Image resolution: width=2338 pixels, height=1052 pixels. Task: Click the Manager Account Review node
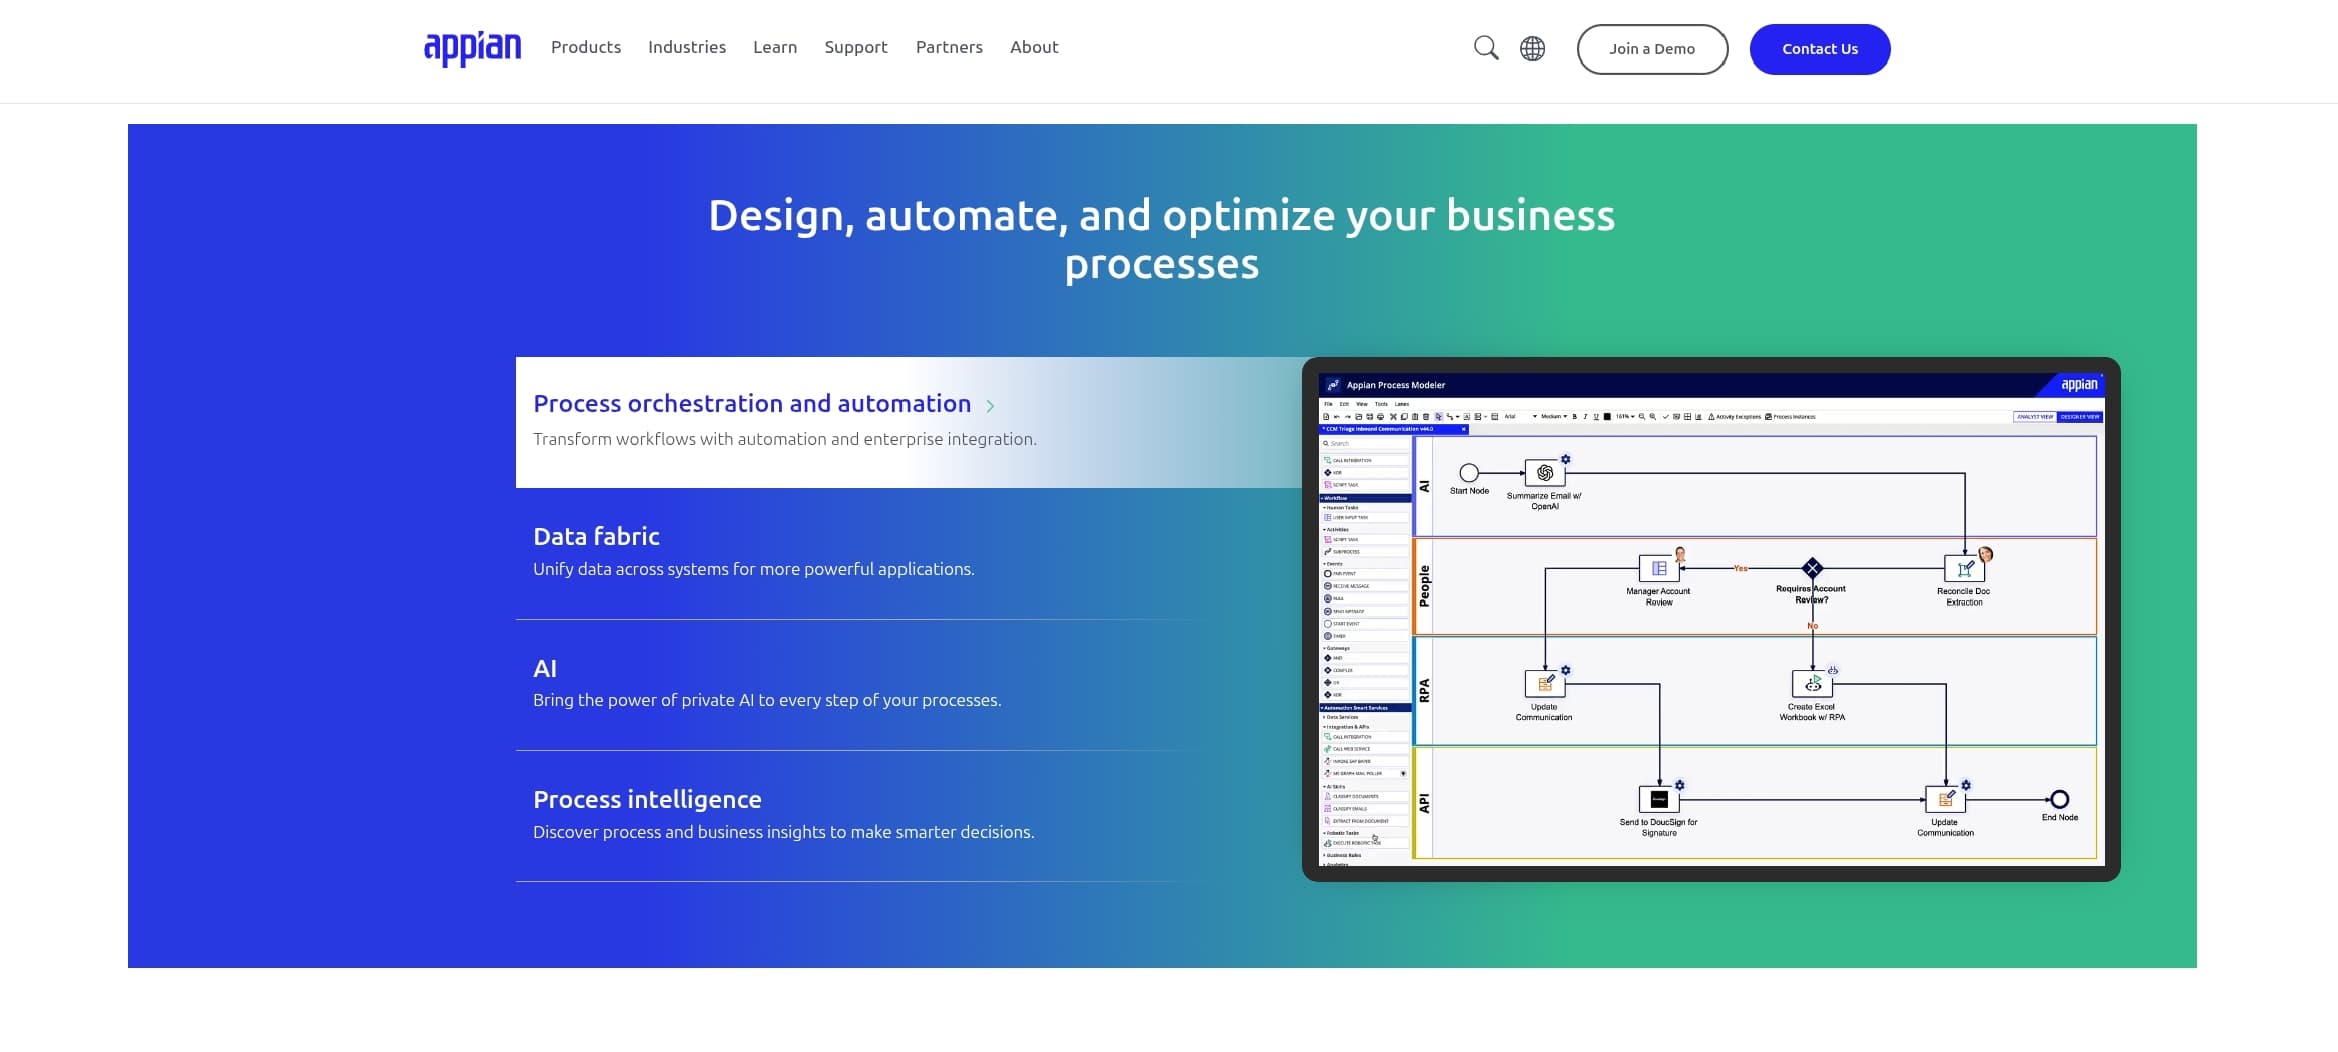pyautogui.click(x=1658, y=568)
